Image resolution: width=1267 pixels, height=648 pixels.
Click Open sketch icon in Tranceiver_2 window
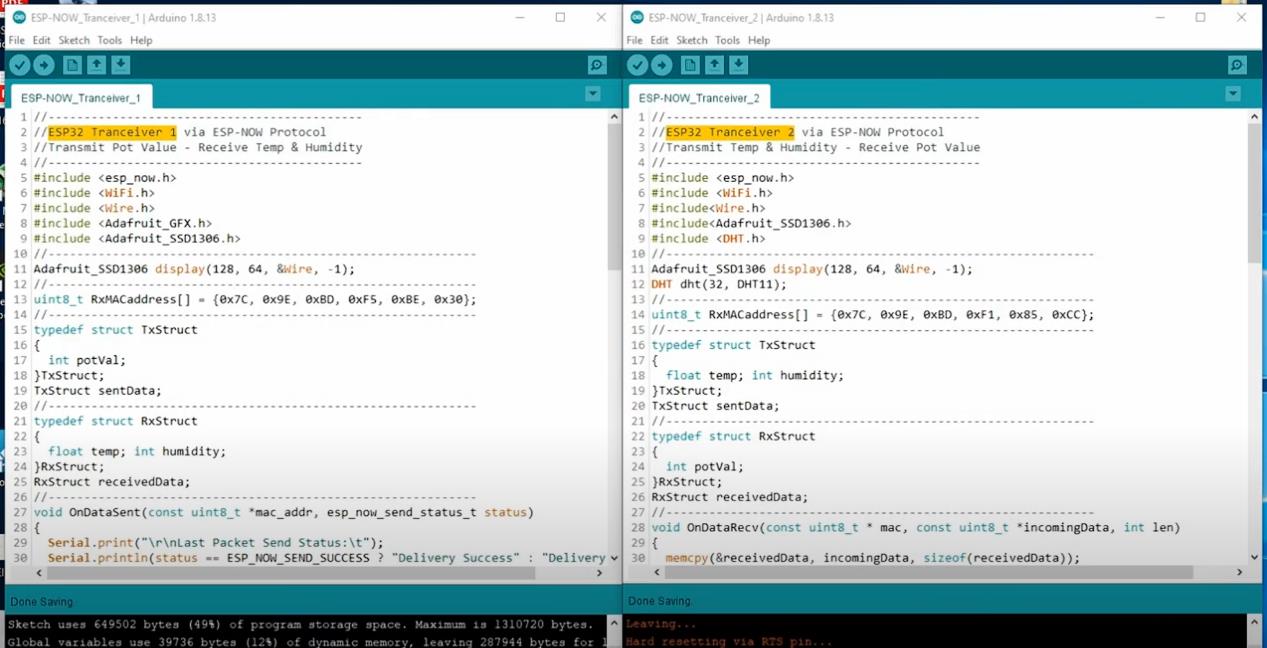(x=714, y=65)
